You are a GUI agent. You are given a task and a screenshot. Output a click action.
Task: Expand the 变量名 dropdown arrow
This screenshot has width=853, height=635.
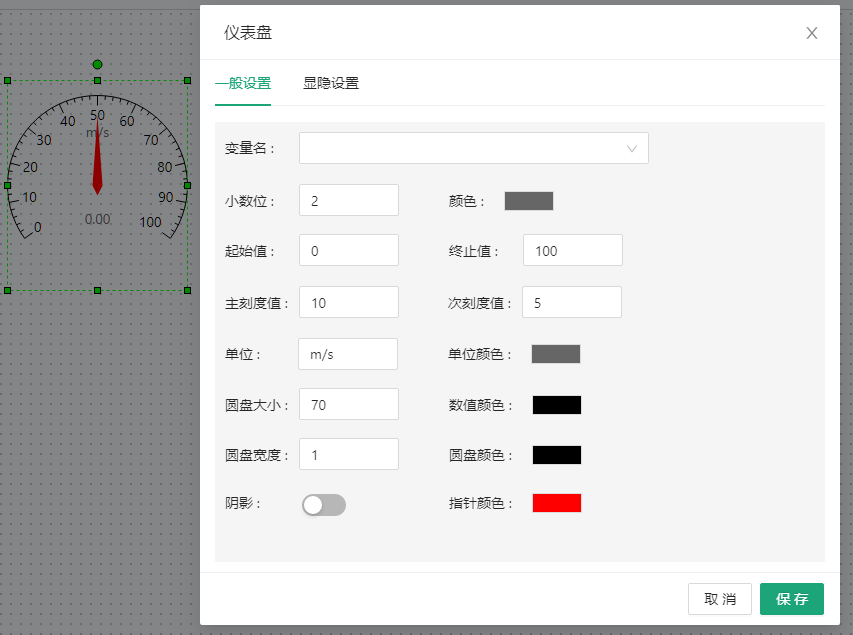tap(632, 148)
